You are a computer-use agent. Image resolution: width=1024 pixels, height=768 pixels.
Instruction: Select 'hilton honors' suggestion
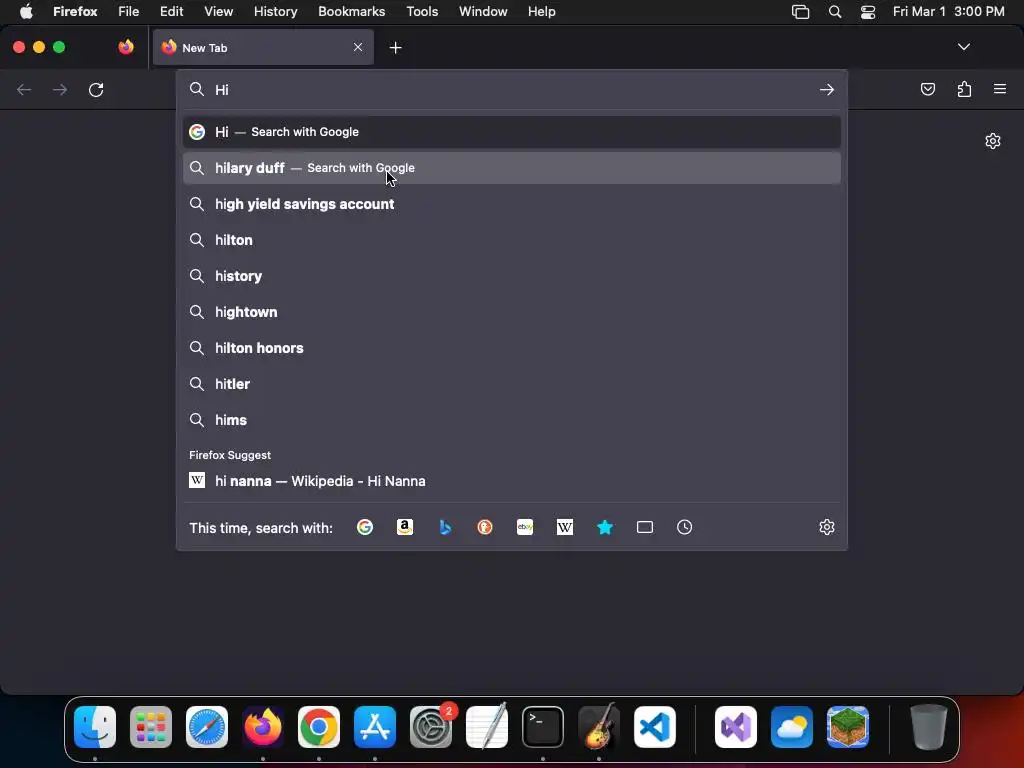(x=512, y=347)
